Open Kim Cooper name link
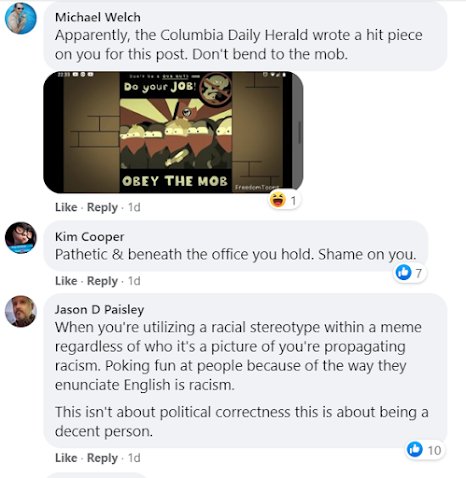Screen dimensions: 466x478 pos(89,237)
